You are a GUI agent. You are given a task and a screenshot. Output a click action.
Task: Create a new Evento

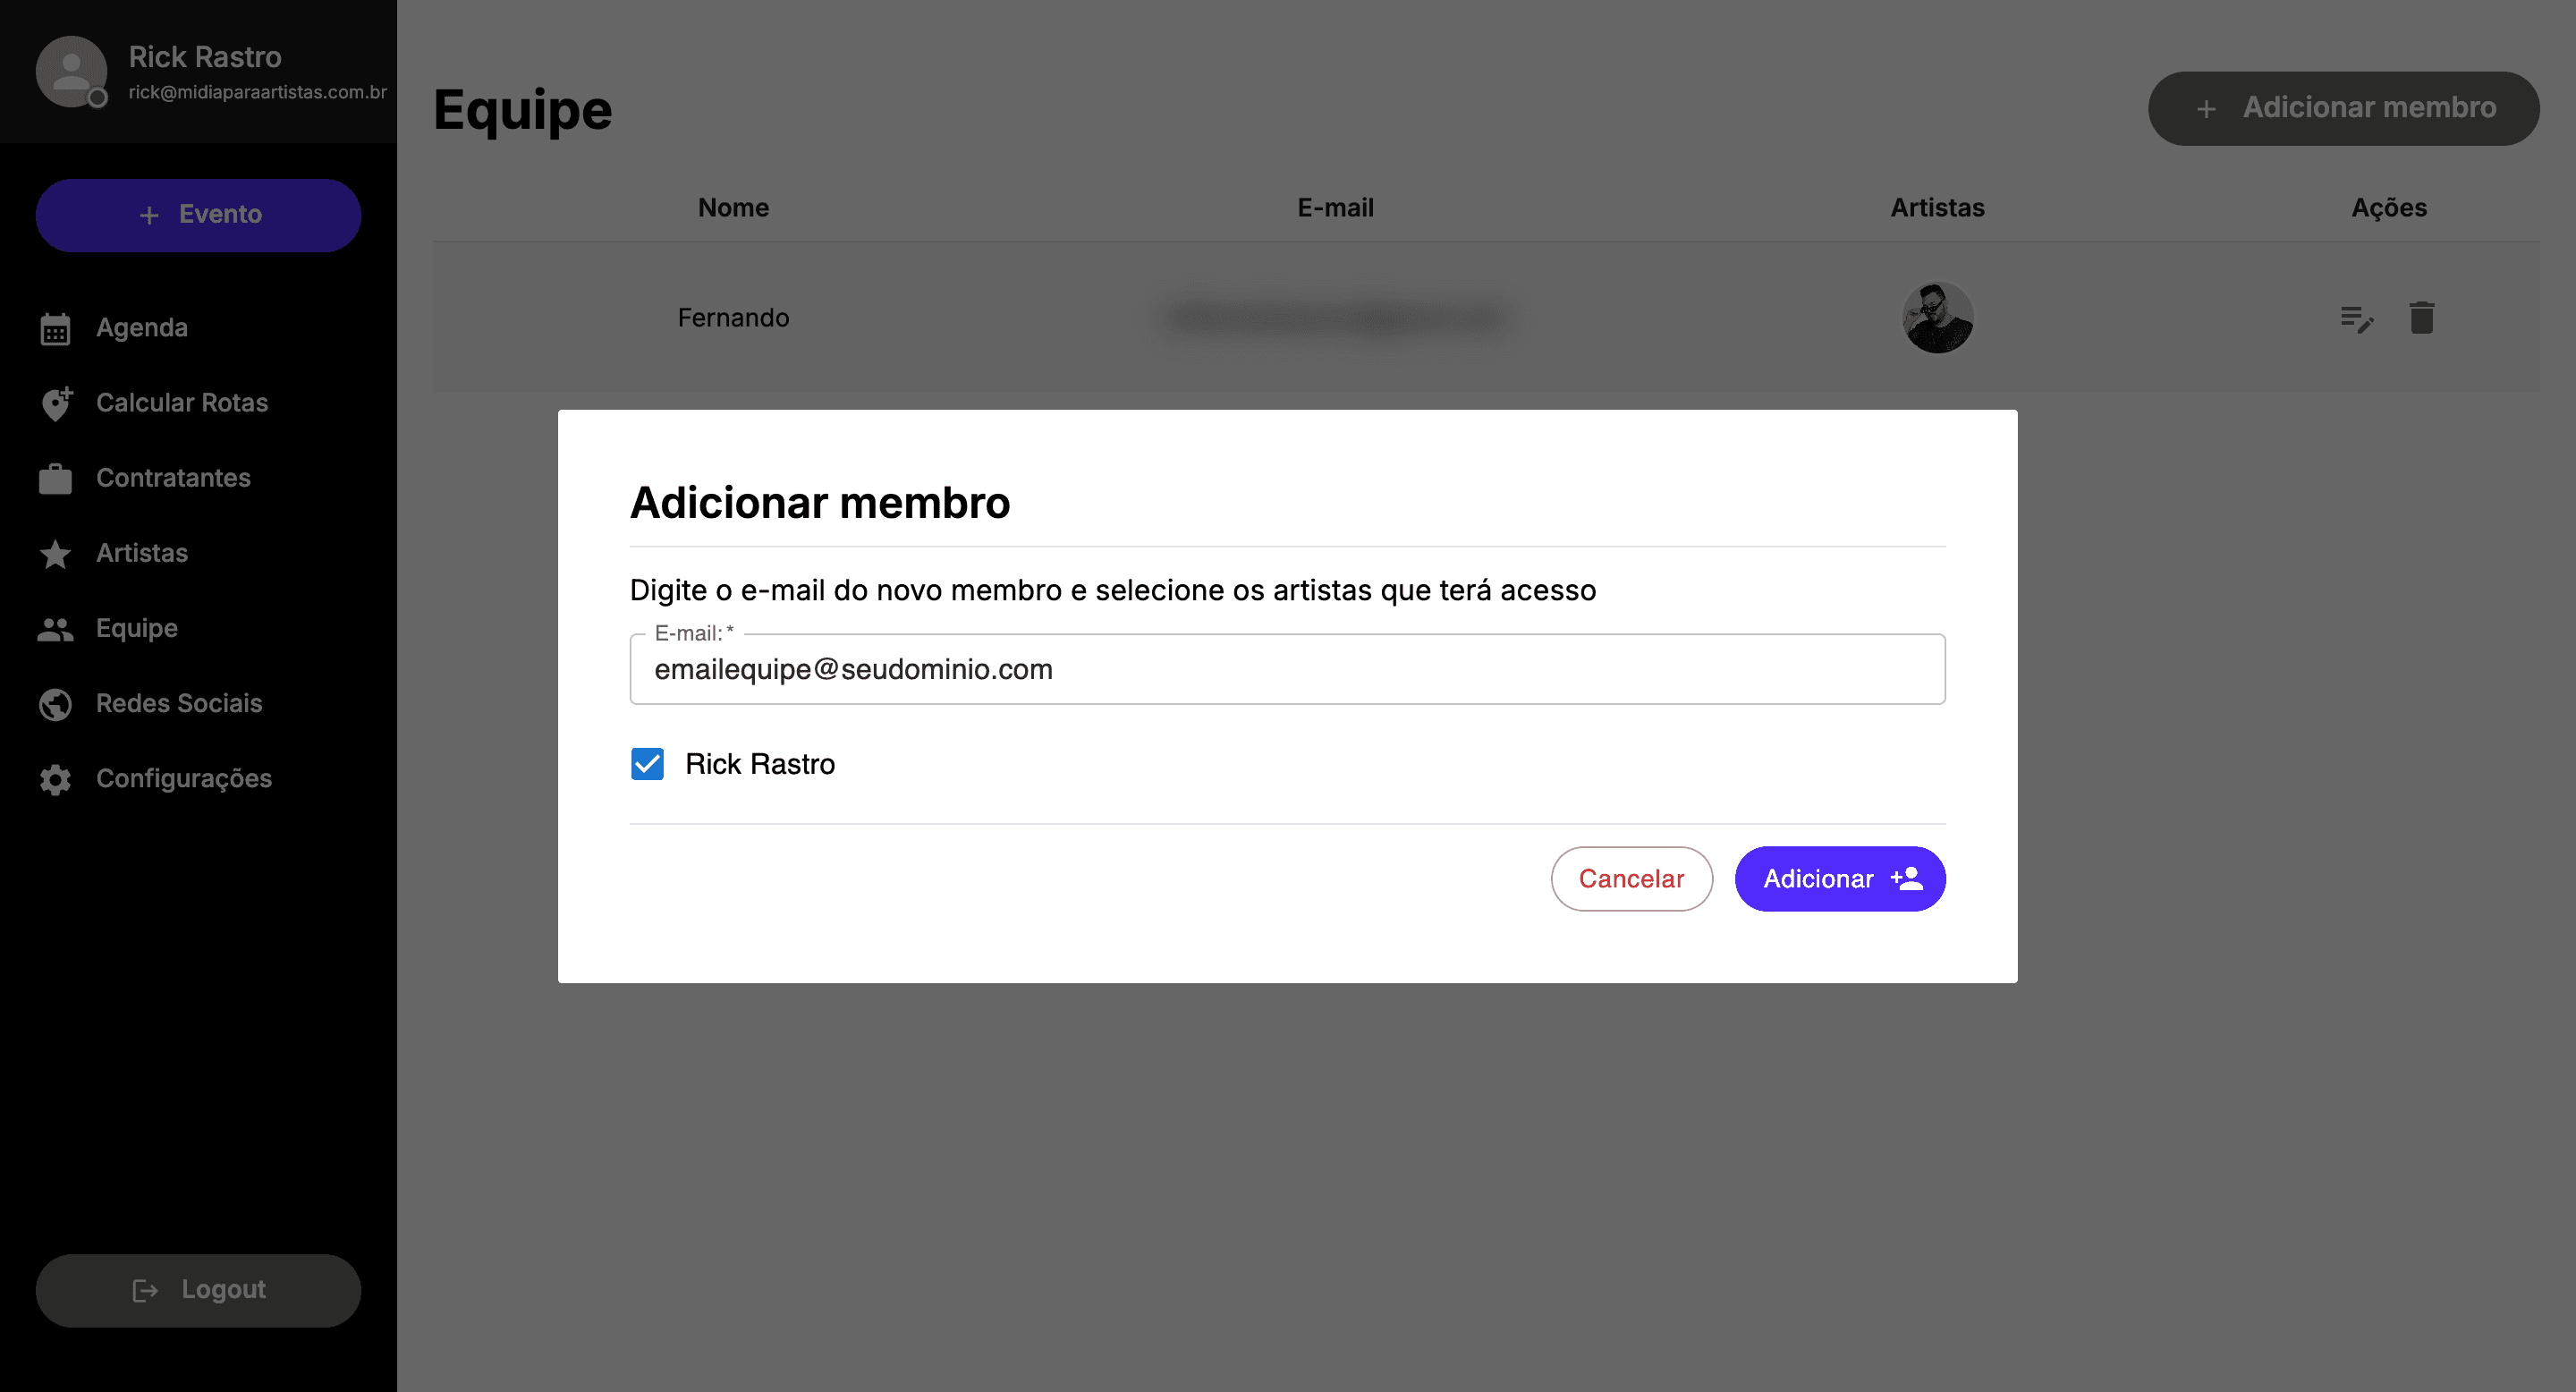(x=198, y=215)
